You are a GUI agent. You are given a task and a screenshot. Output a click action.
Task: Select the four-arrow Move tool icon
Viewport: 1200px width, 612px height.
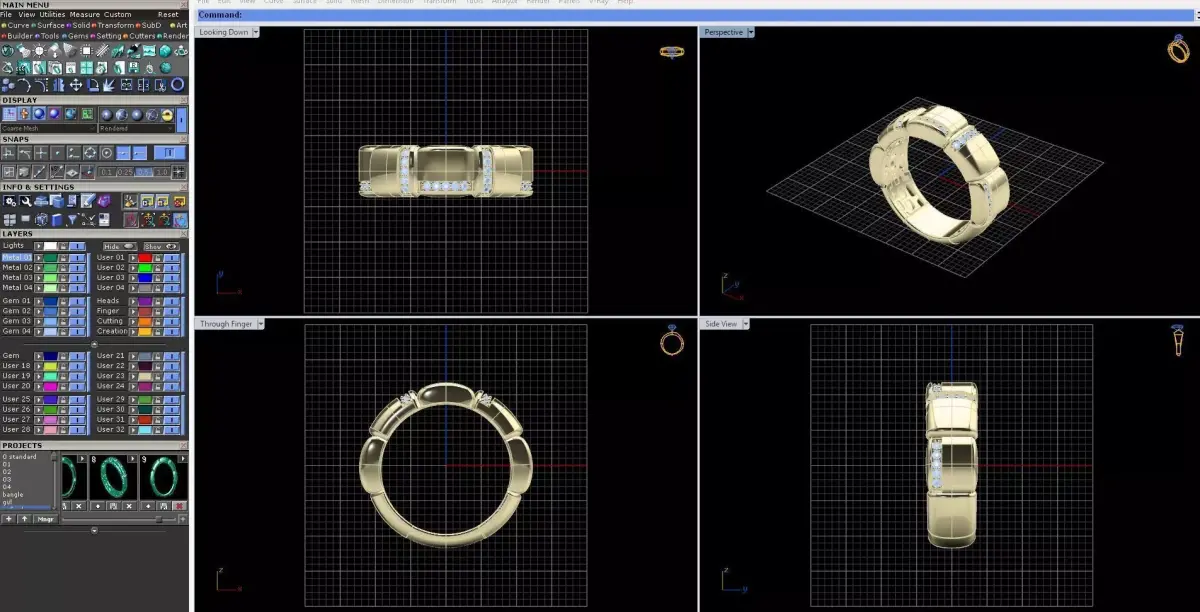tap(76, 85)
